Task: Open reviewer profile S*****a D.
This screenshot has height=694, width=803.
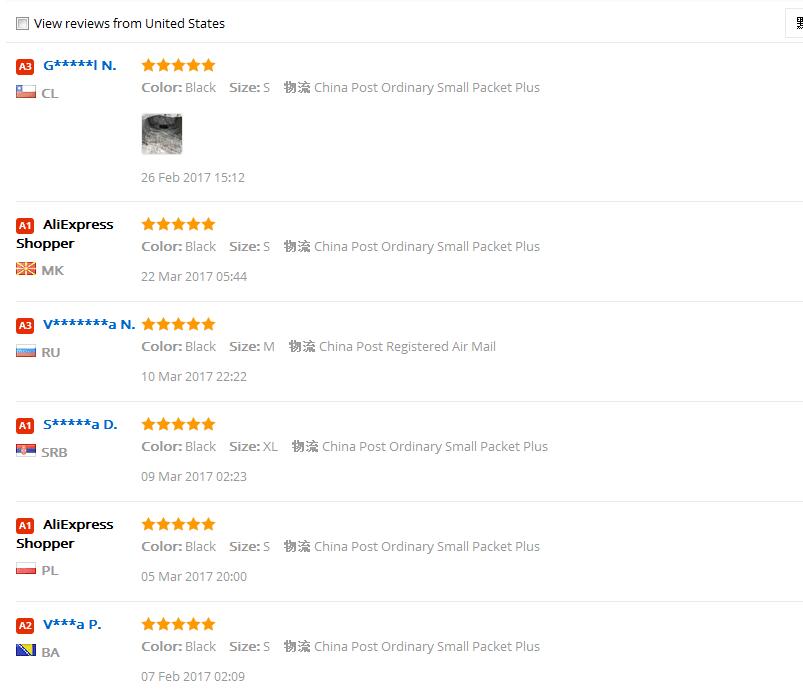Action: 80,424
